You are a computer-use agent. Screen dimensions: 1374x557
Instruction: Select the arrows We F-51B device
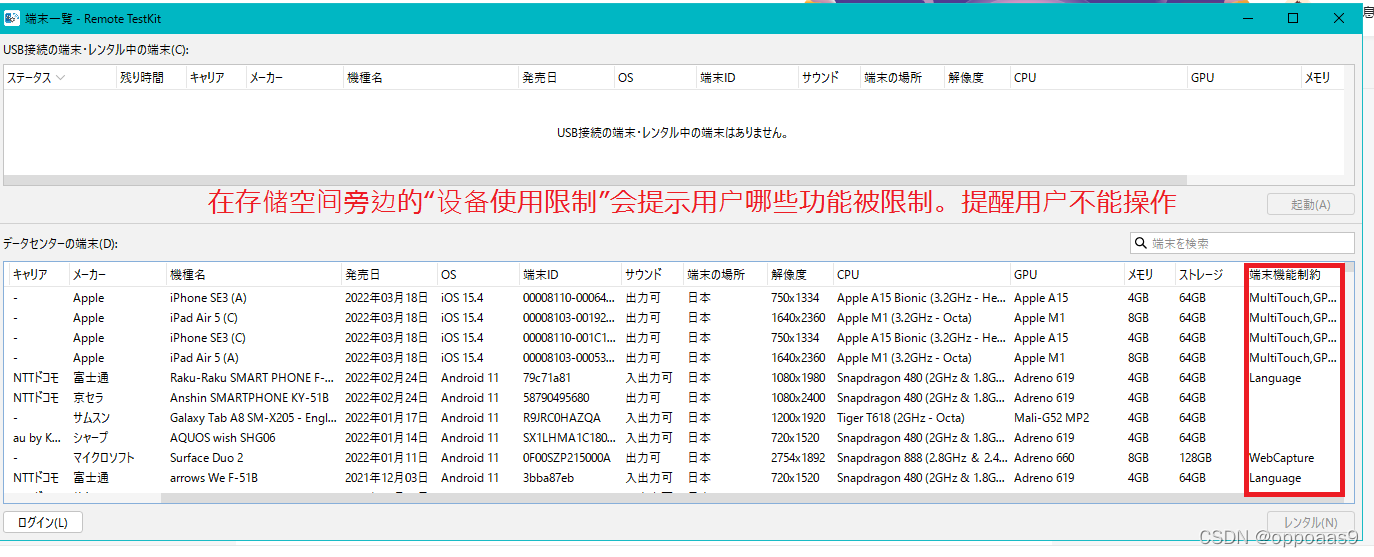click(x=675, y=478)
